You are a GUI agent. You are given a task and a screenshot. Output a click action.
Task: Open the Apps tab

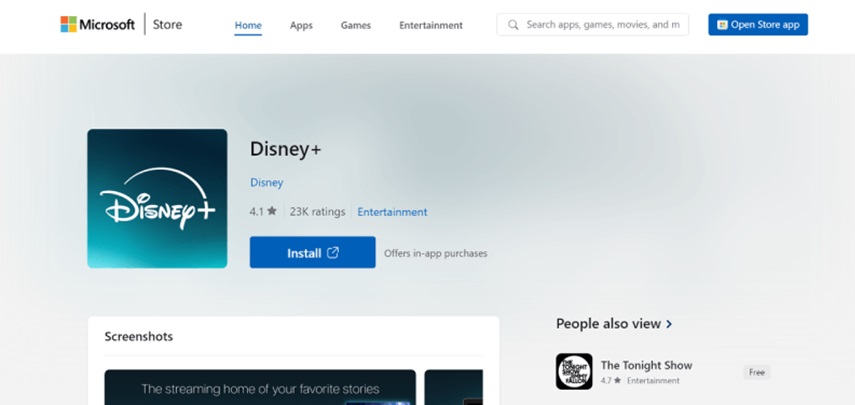(301, 25)
